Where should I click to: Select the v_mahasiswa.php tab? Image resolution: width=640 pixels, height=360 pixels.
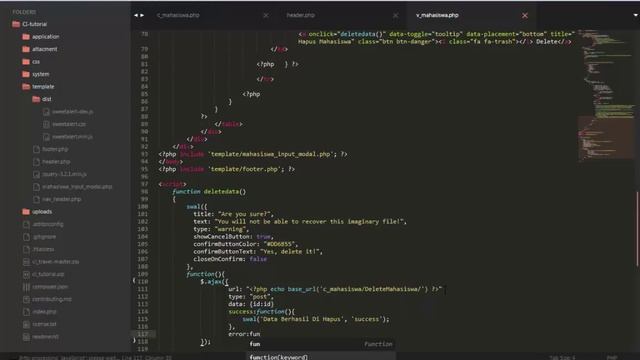click(x=437, y=15)
